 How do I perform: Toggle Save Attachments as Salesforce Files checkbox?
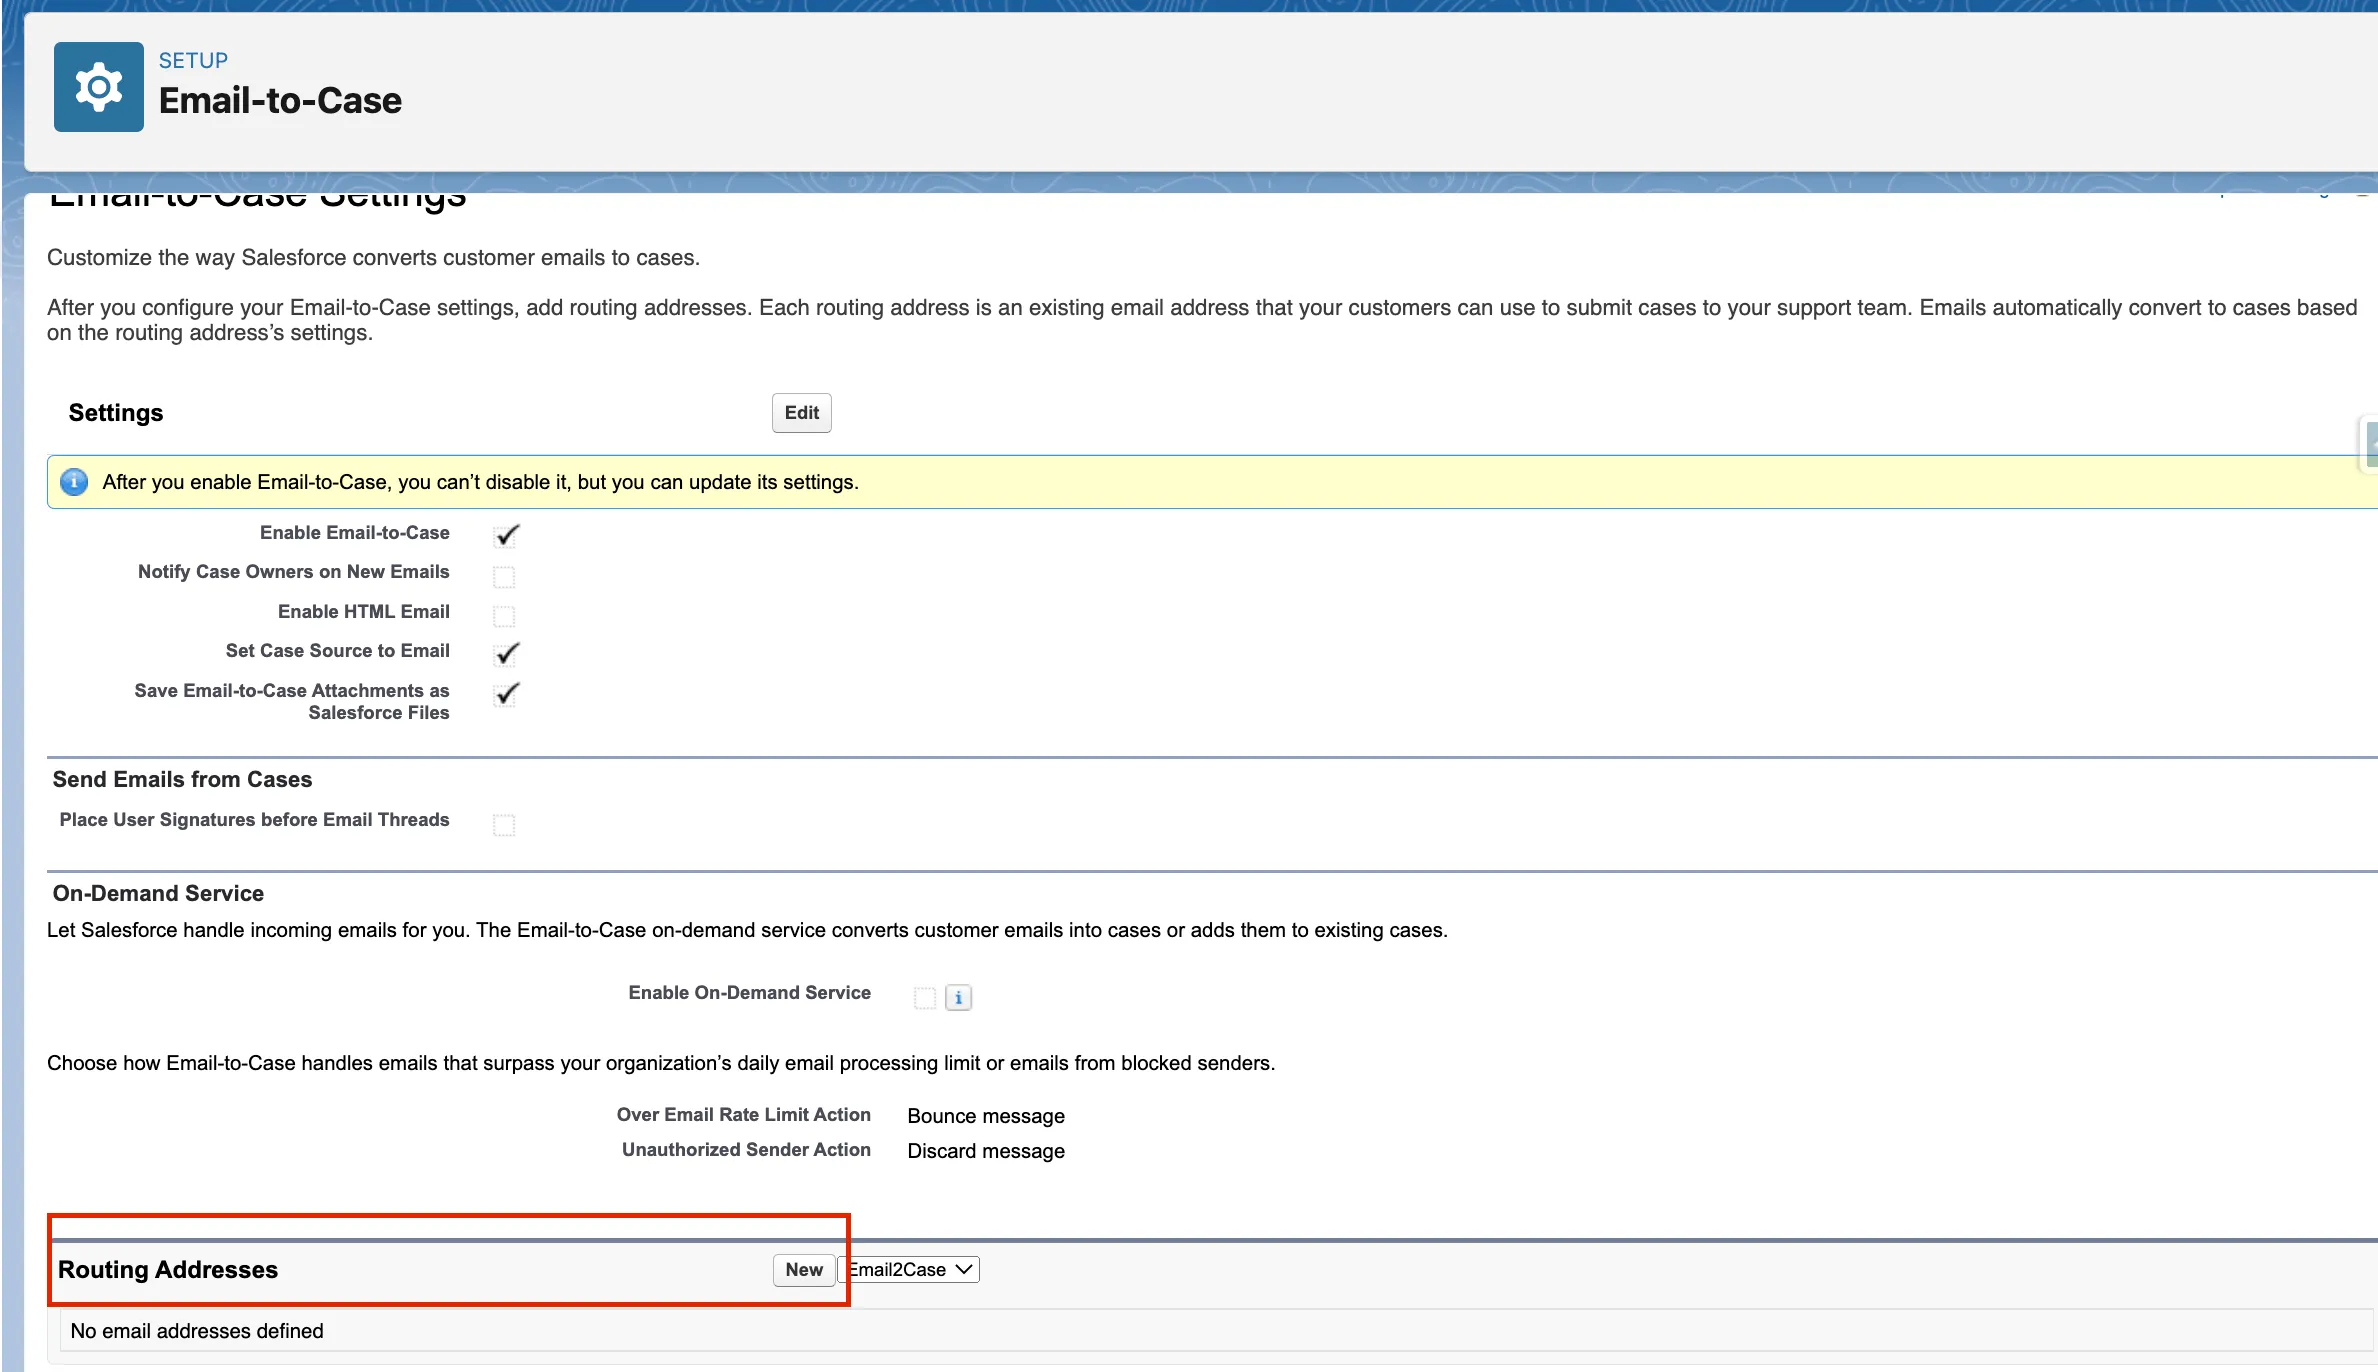click(x=506, y=693)
